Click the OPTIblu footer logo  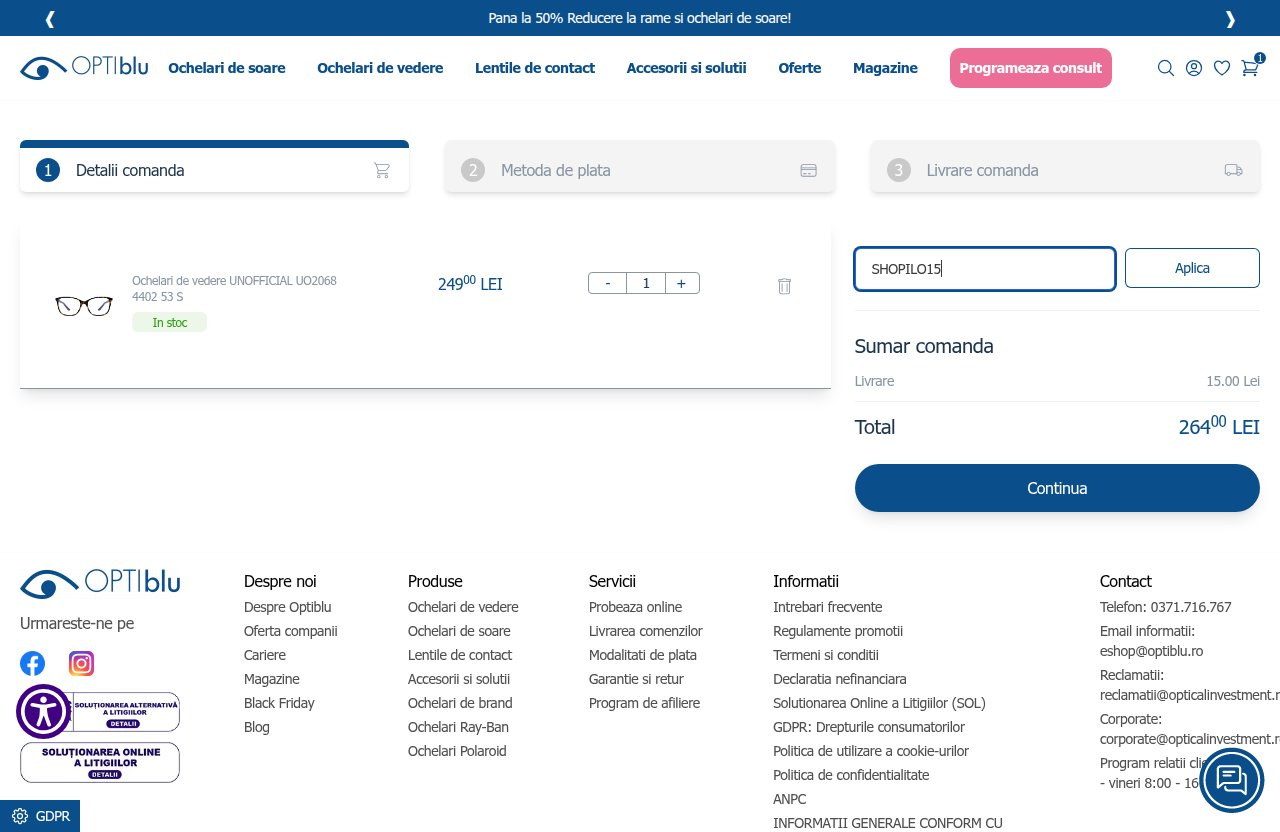(x=100, y=582)
